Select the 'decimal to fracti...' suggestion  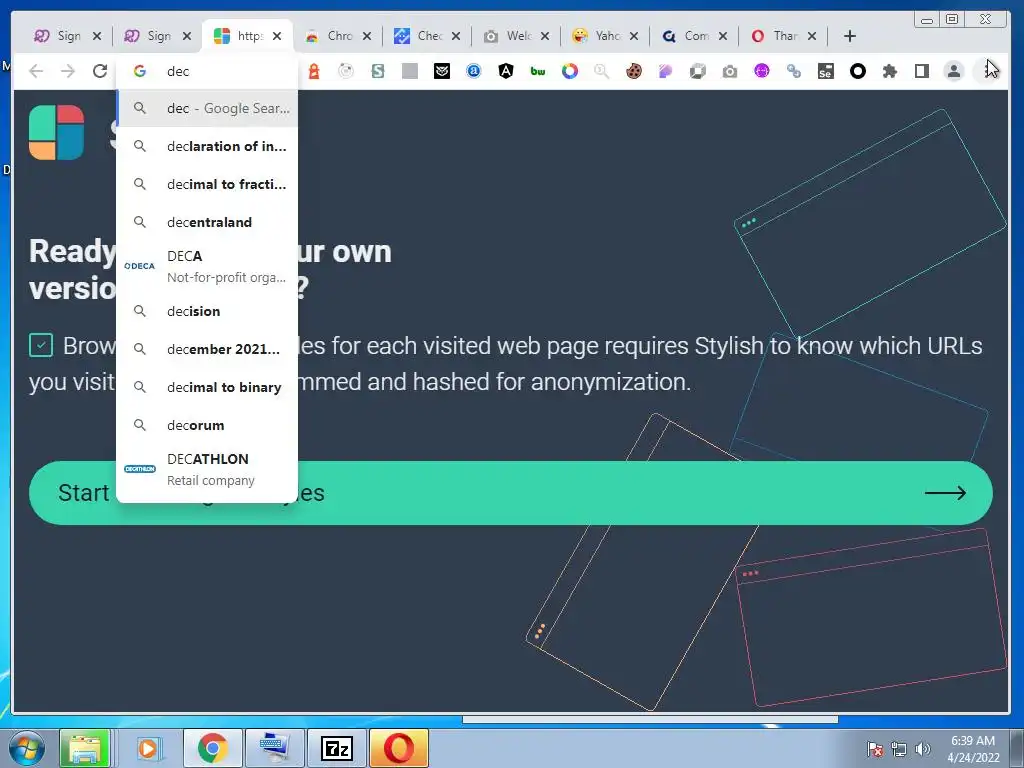(x=207, y=184)
